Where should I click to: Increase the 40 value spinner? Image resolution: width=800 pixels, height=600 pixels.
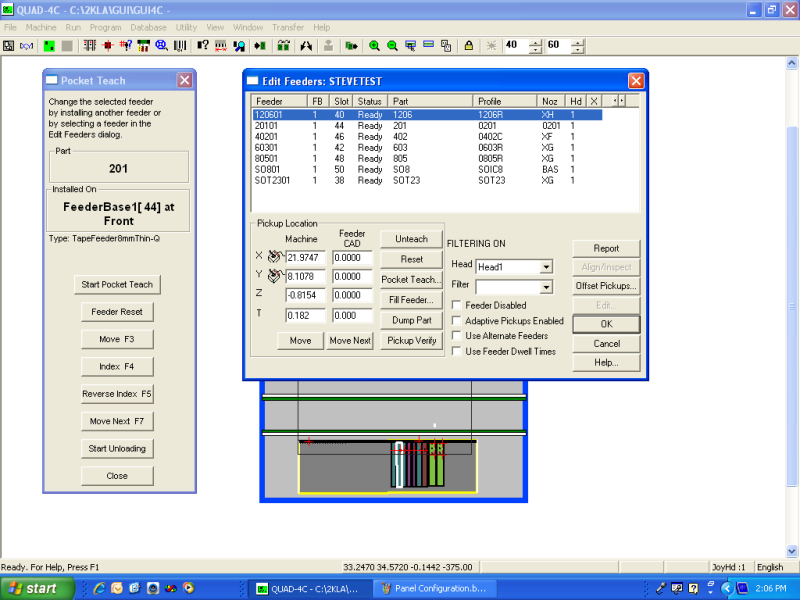535,43
